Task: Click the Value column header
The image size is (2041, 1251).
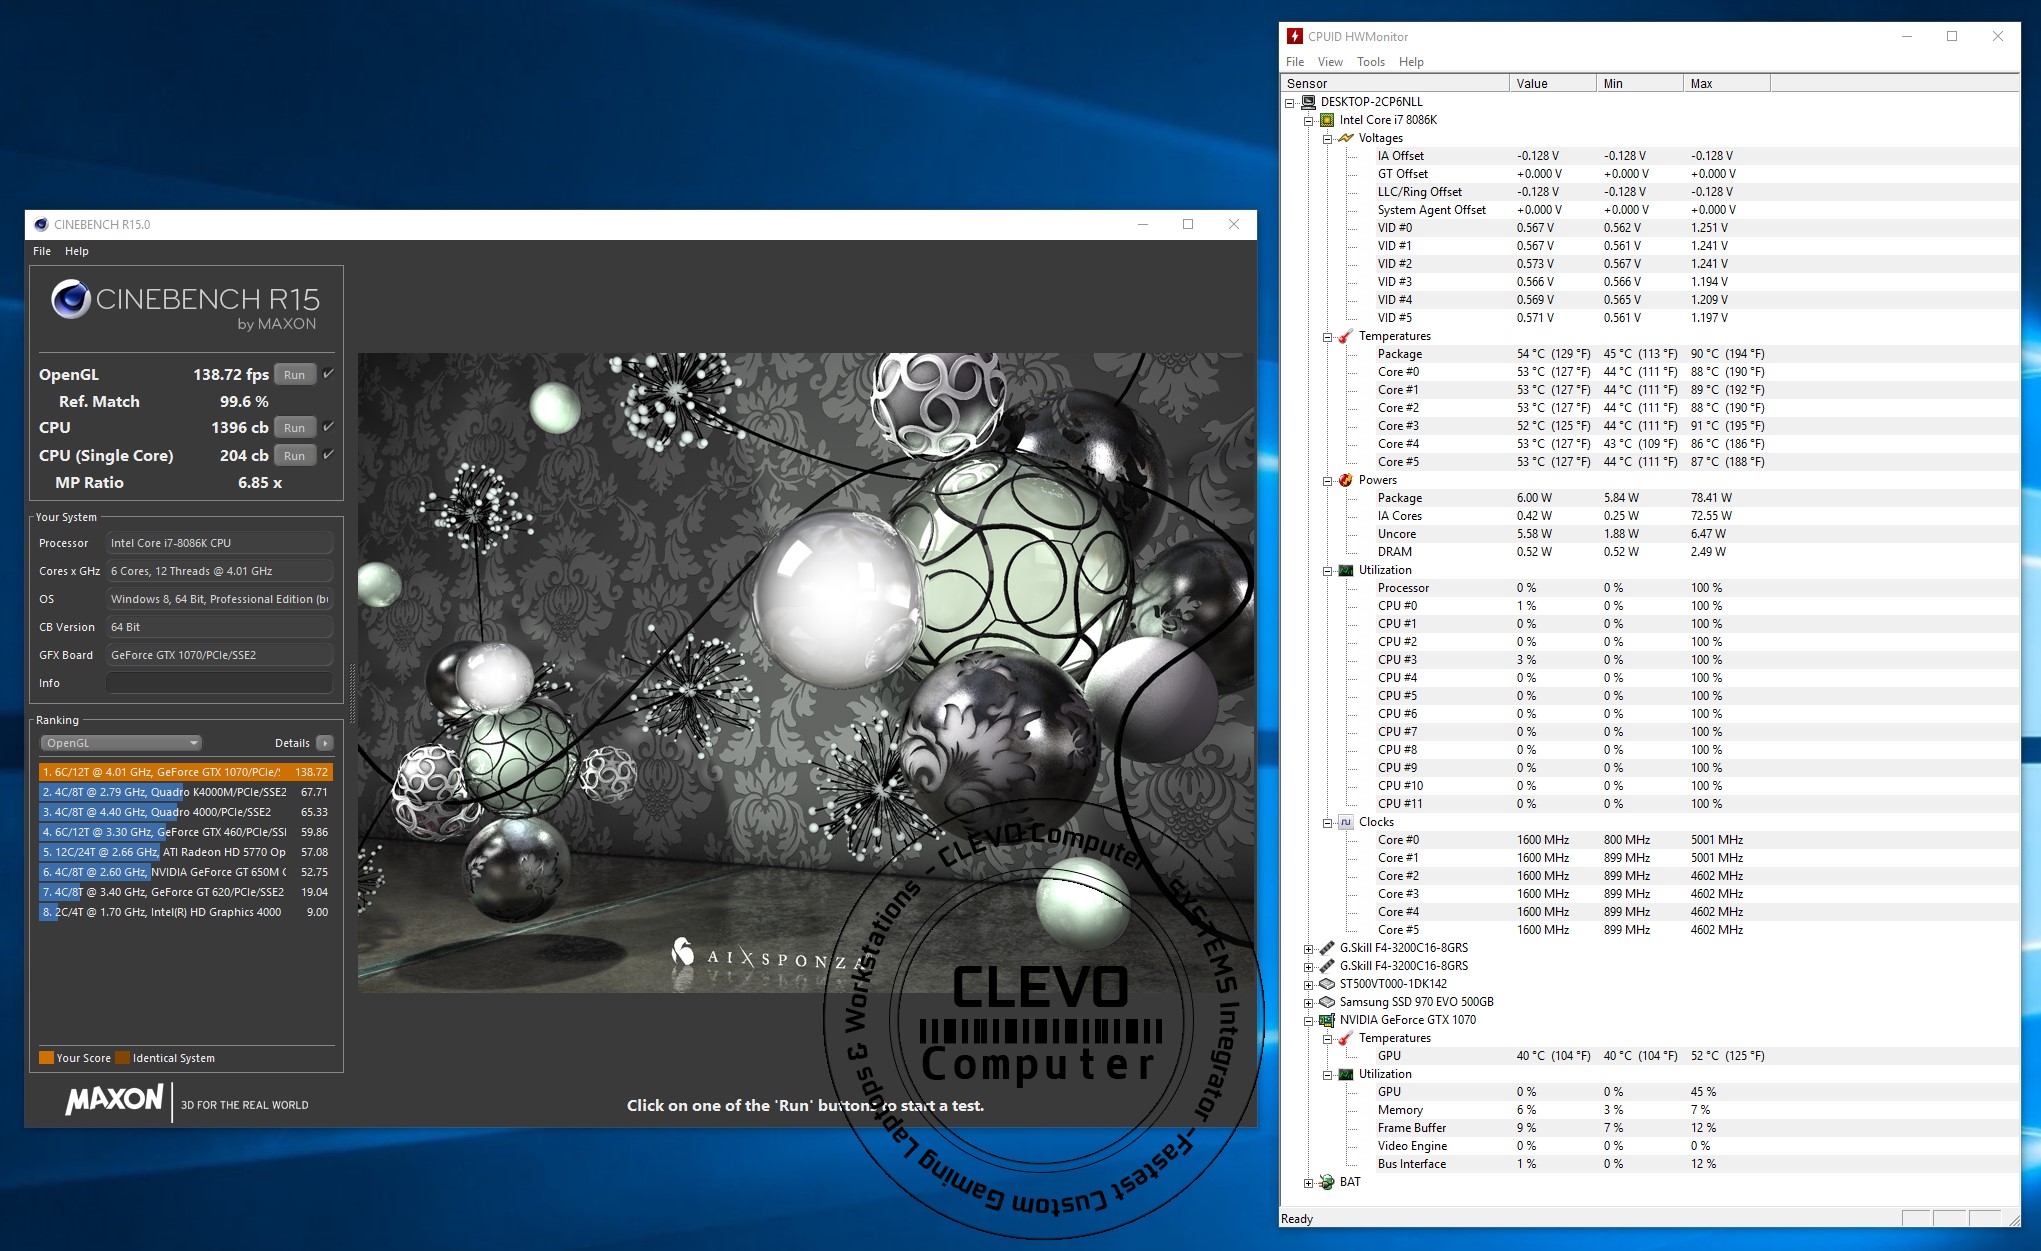Action: coord(1552,84)
